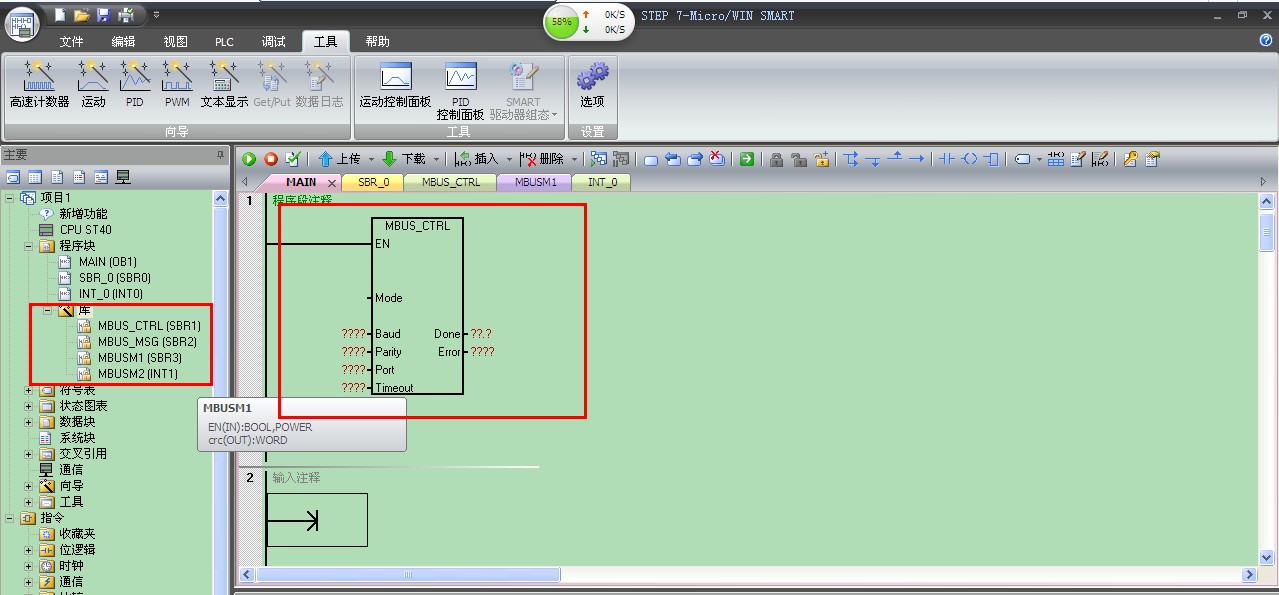1279x595 pixels.
Task: Collapse the 程序块 (Program Block) node
Action: coord(29,246)
